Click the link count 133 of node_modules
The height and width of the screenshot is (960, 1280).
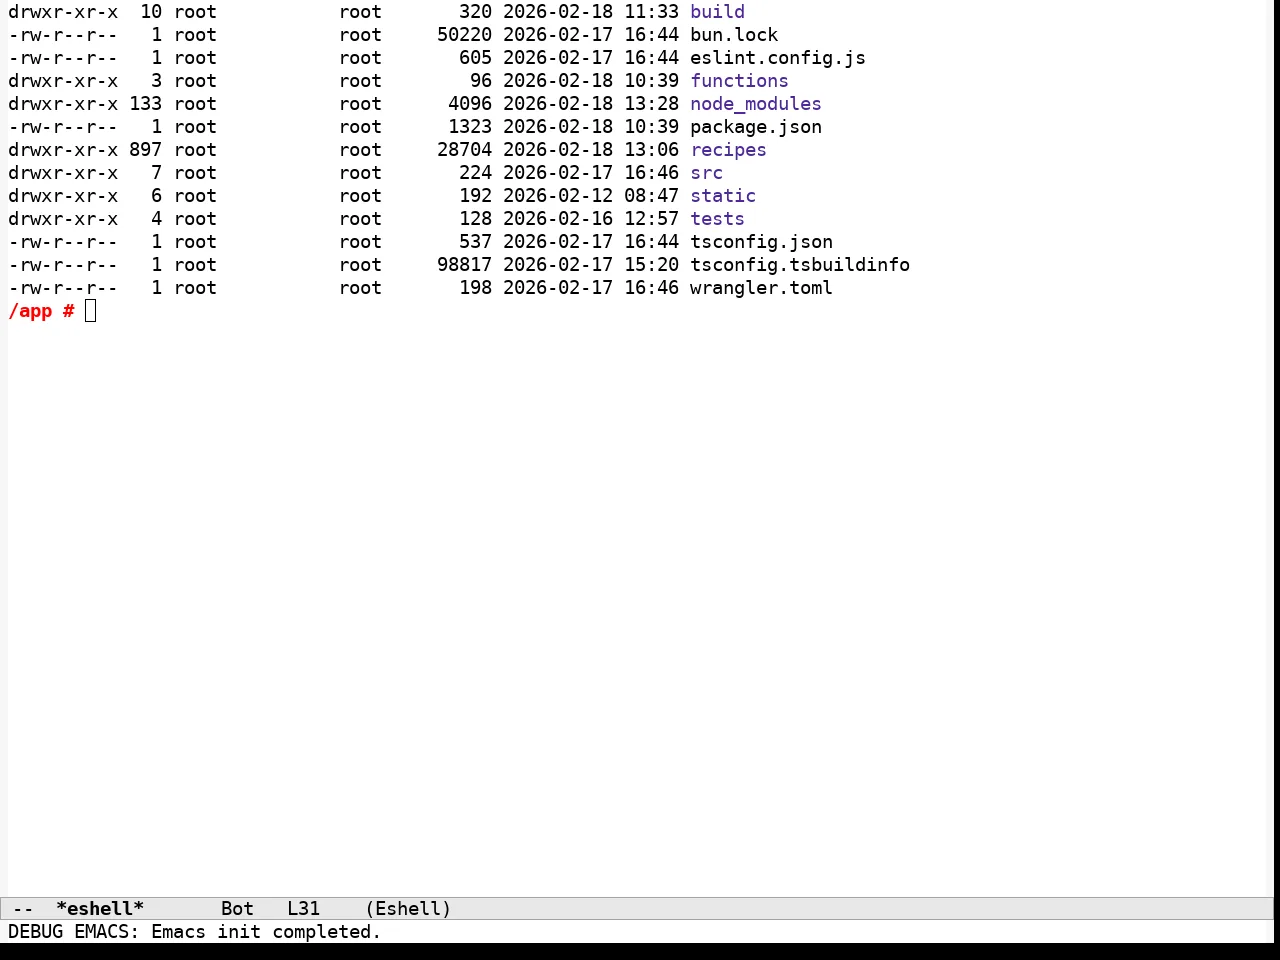(145, 104)
